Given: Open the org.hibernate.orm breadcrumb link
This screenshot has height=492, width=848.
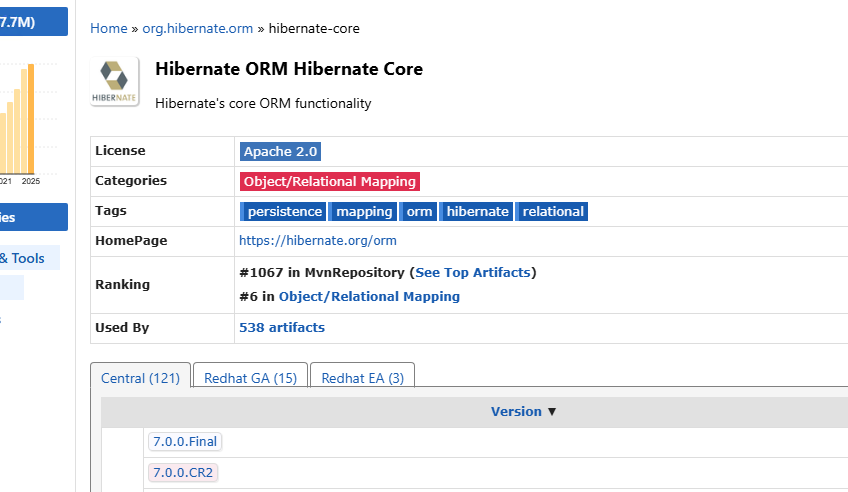Looking at the screenshot, I should [197, 29].
